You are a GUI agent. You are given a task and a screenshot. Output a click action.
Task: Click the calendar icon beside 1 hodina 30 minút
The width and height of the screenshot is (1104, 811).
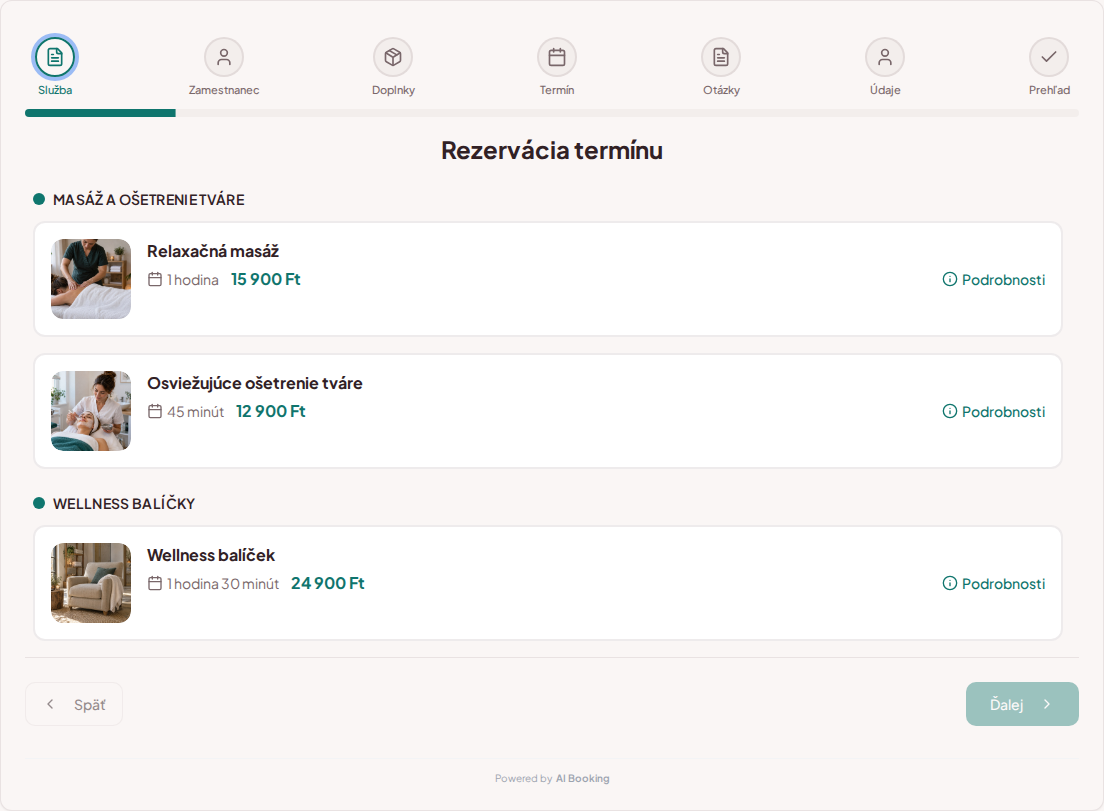155,583
